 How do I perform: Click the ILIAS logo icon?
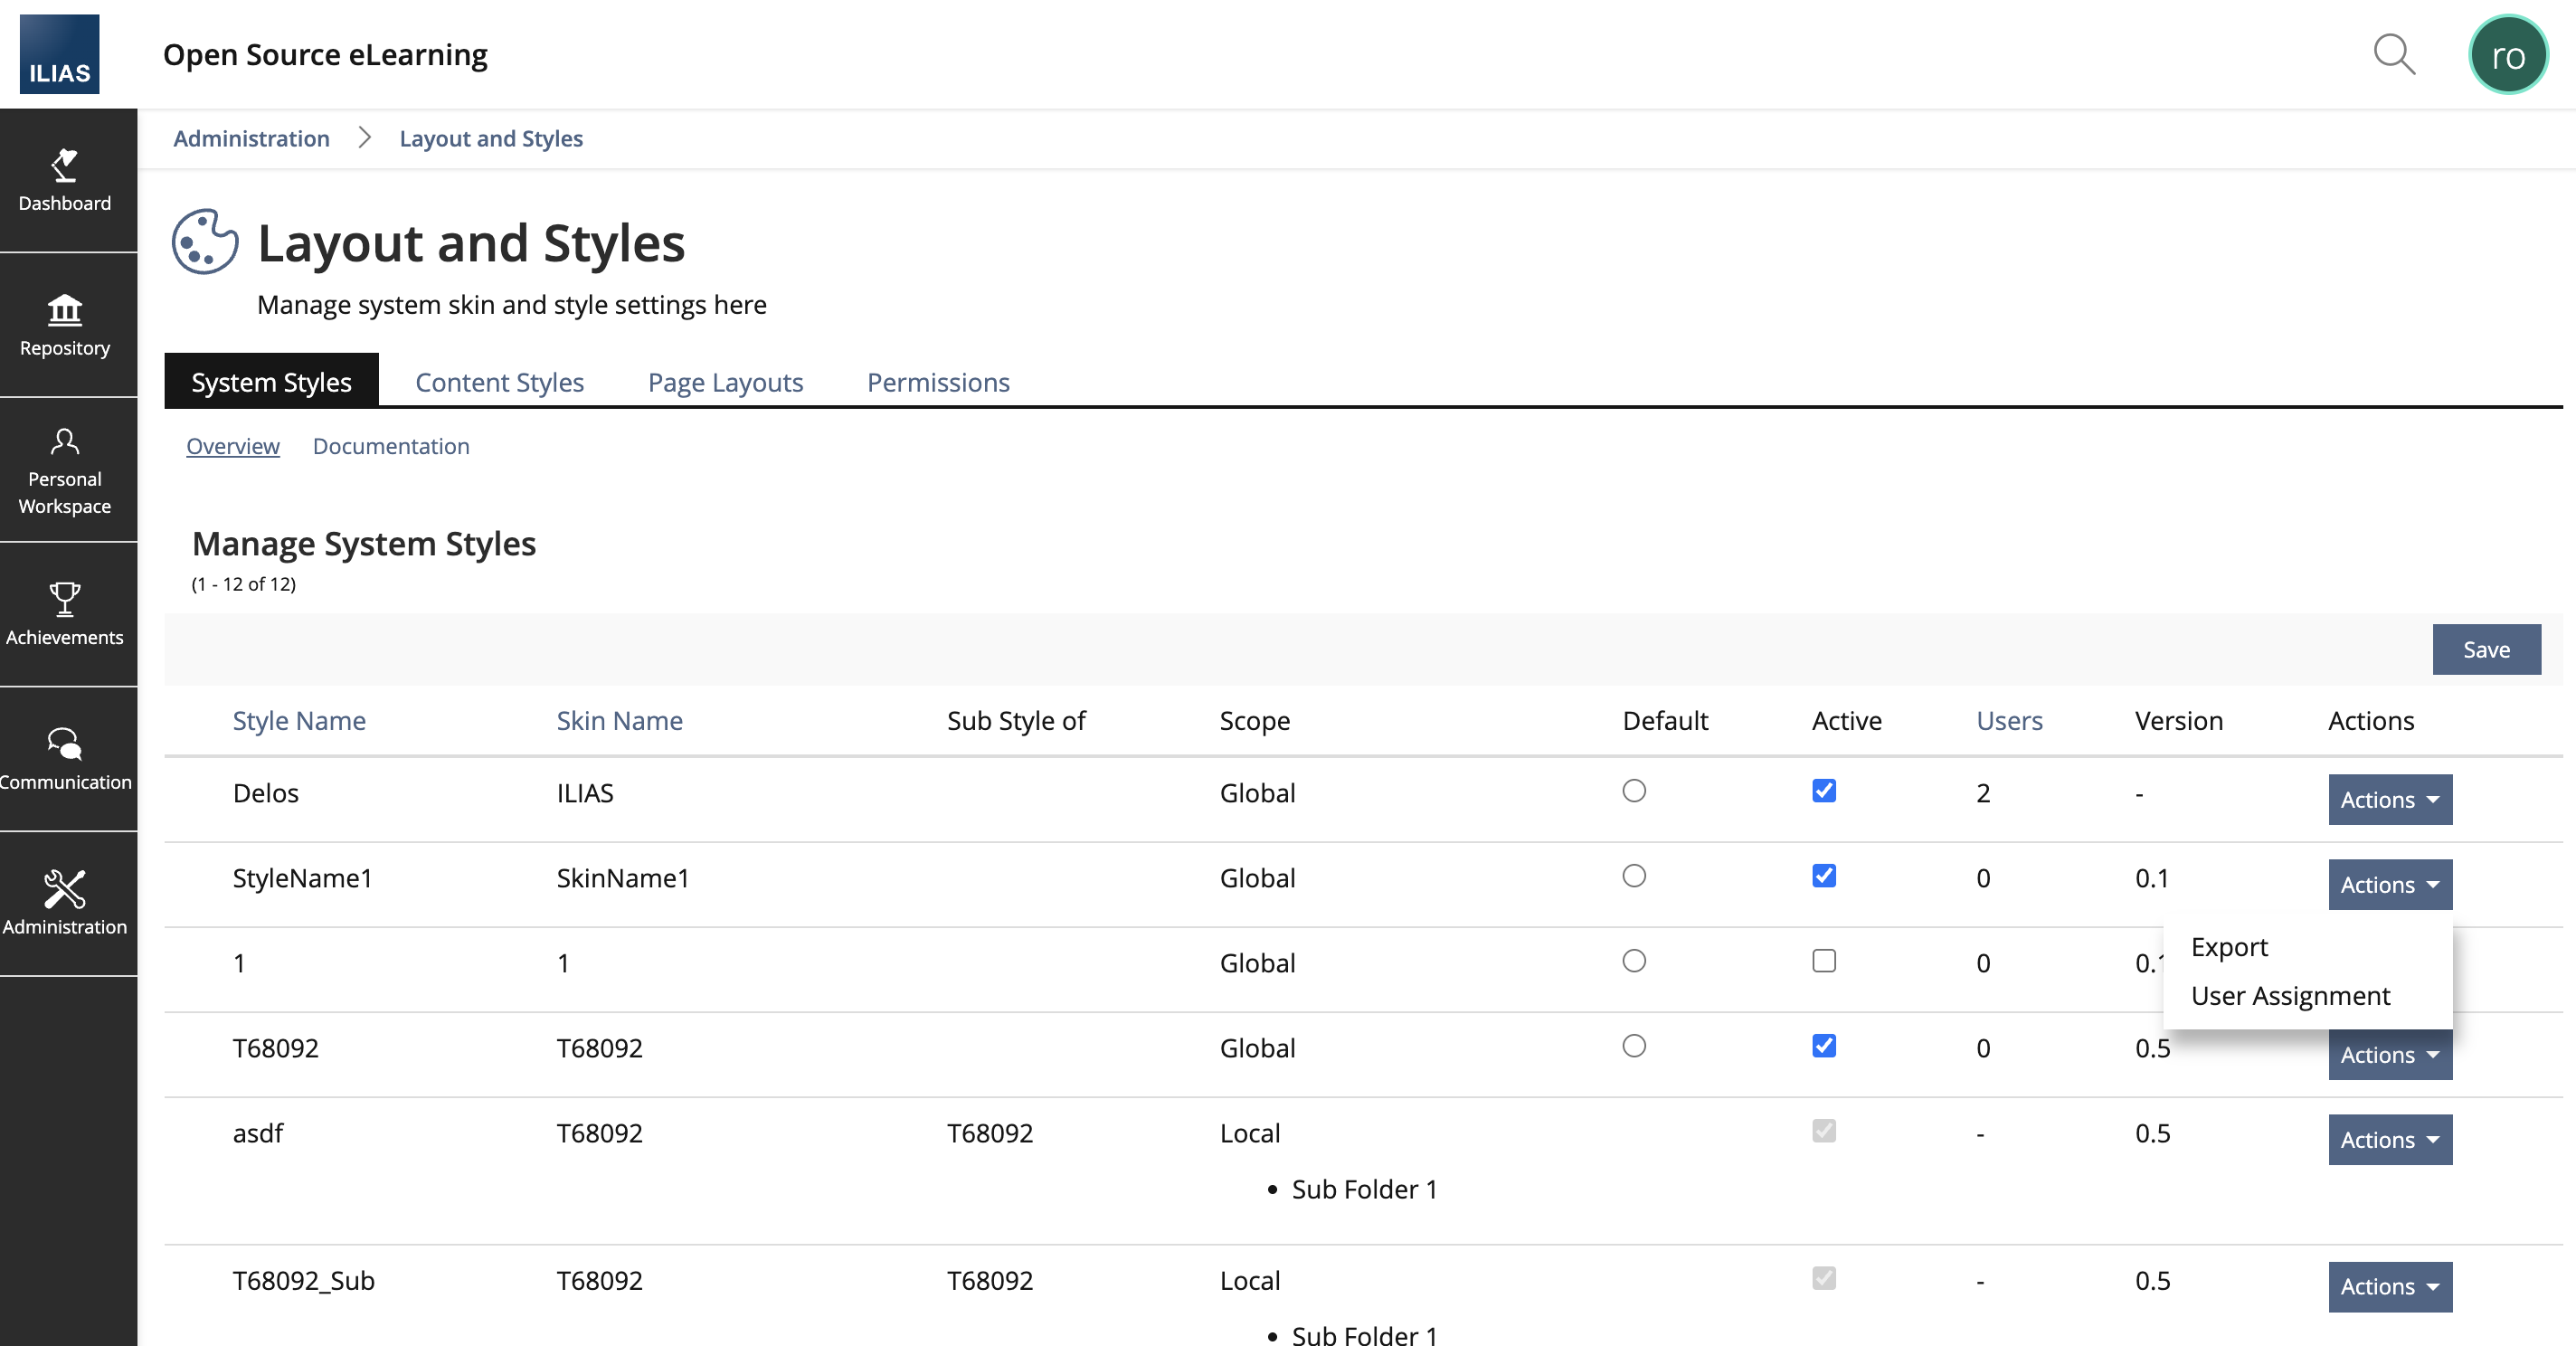click(x=59, y=54)
